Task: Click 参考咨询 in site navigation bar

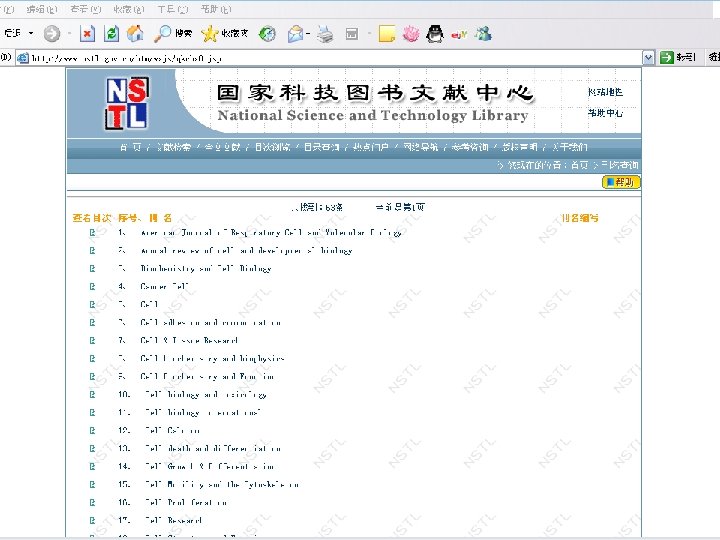Action: [470, 147]
